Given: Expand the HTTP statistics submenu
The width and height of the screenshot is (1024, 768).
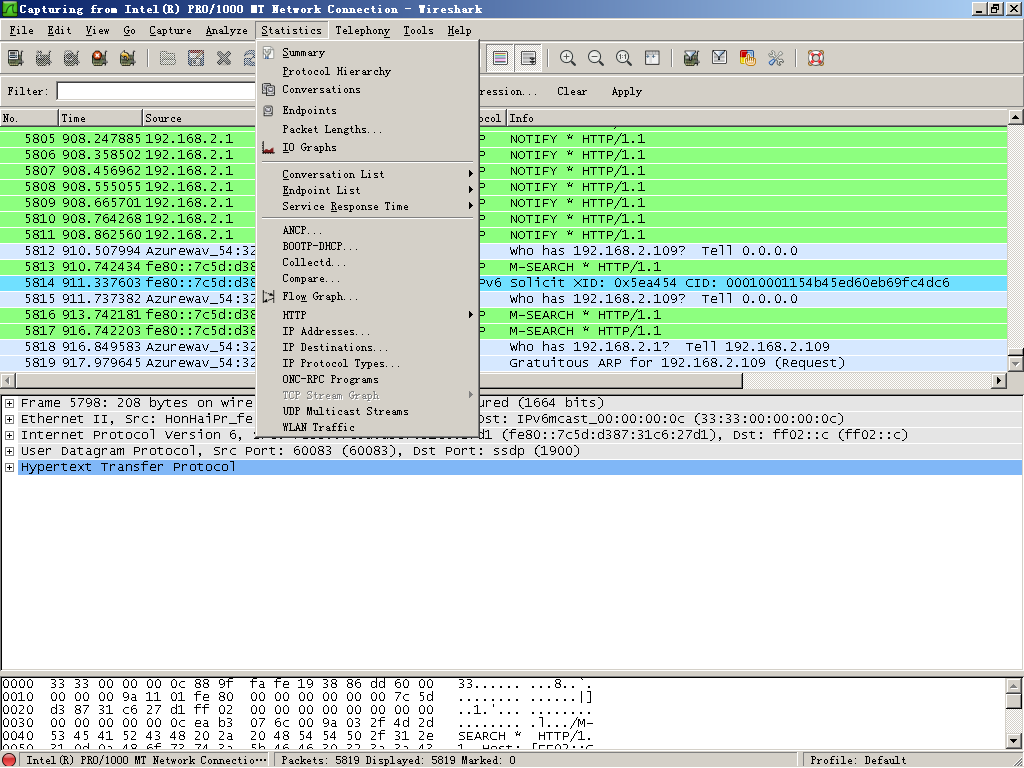Looking at the screenshot, I should [x=368, y=315].
